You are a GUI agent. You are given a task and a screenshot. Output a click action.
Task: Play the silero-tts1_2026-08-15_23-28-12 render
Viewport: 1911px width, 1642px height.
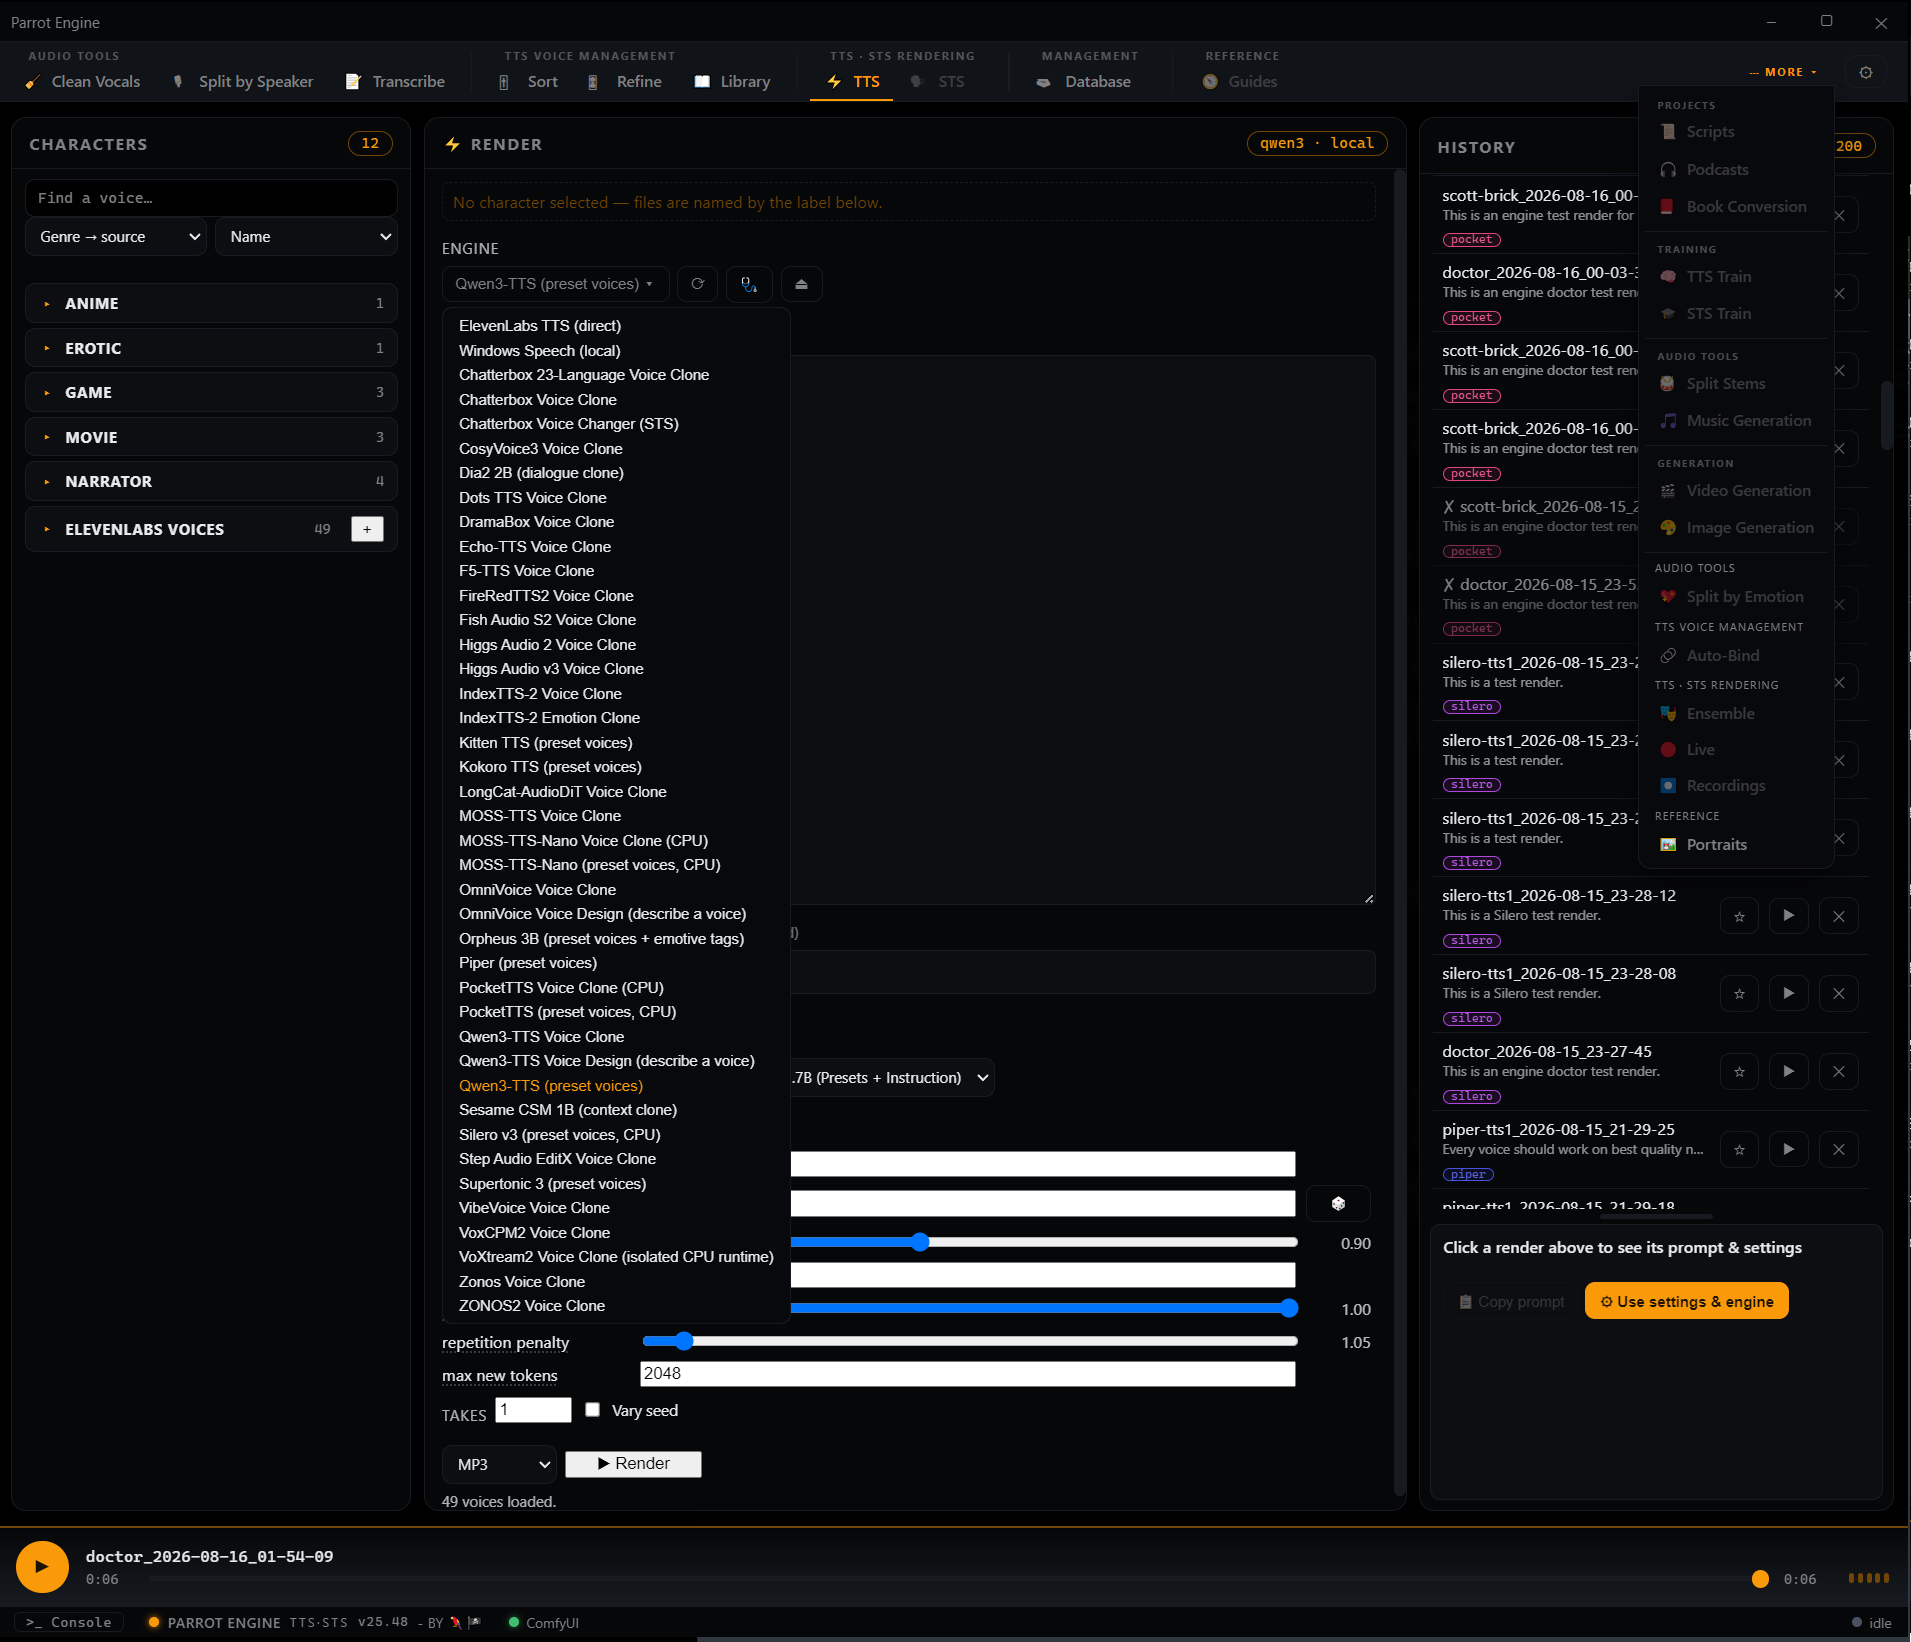coord(1788,916)
